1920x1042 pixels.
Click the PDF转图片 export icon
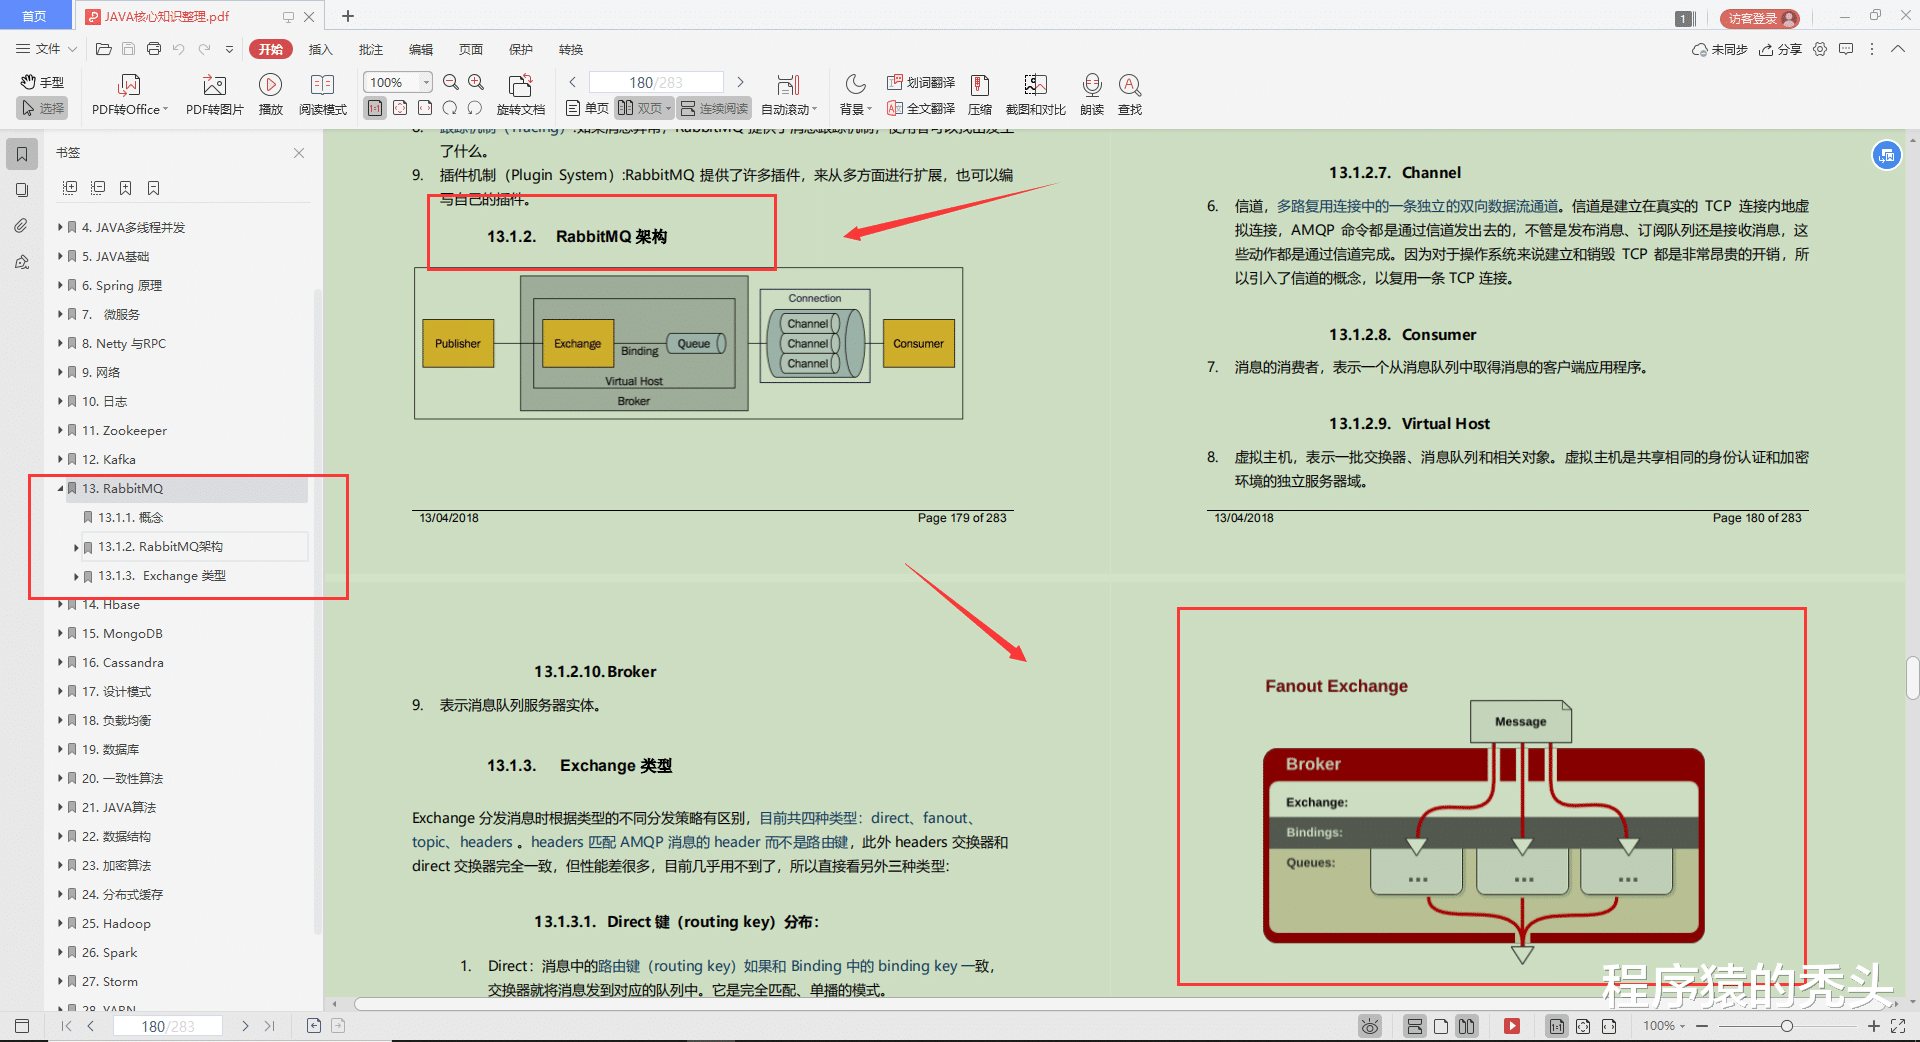(x=214, y=86)
